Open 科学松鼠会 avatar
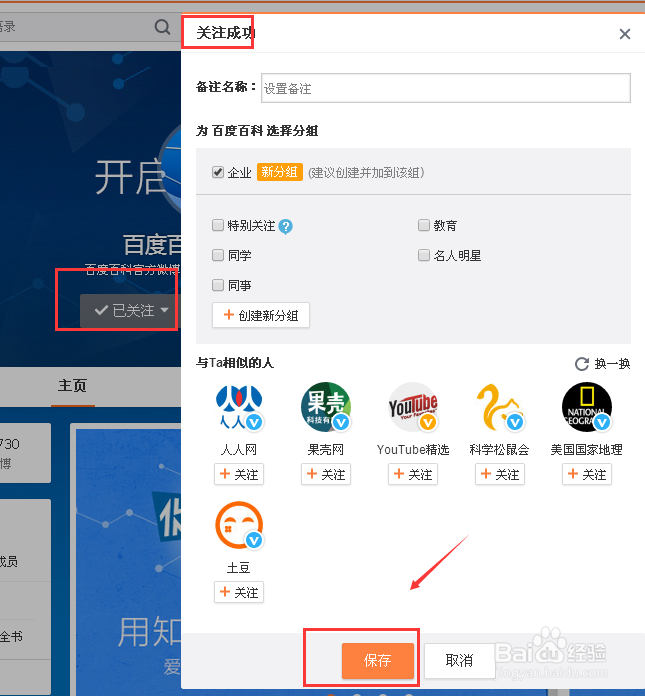645x696 pixels. coord(500,407)
